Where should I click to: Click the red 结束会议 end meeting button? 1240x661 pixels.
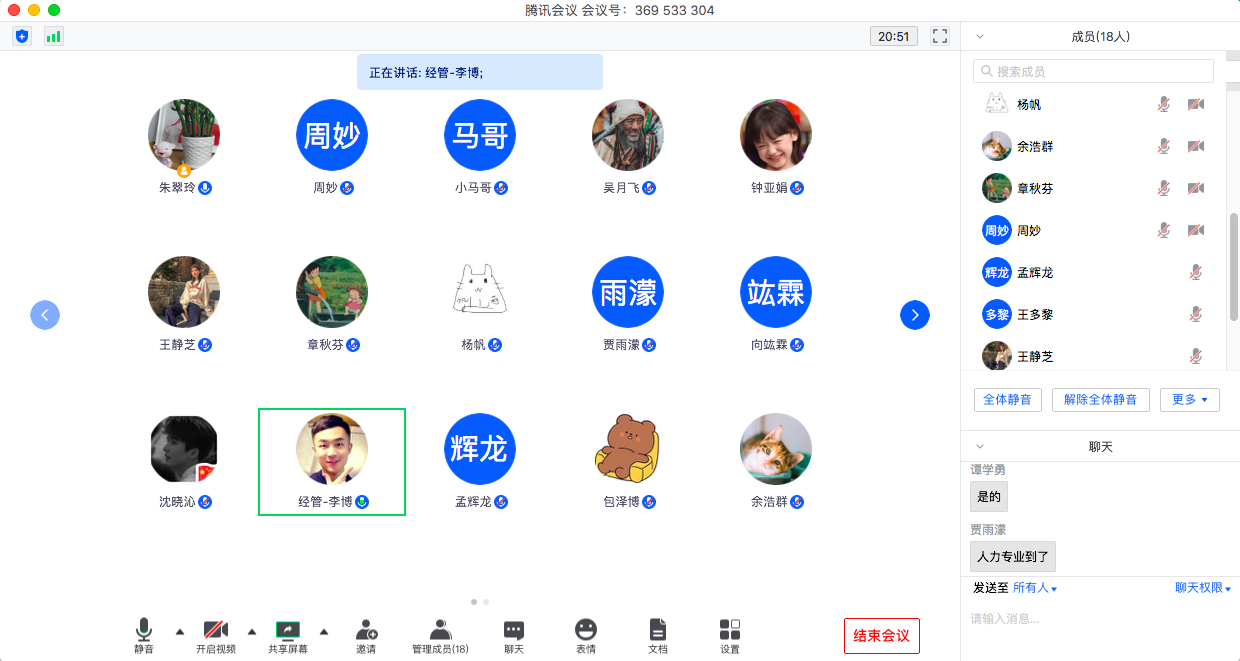point(881,636)
